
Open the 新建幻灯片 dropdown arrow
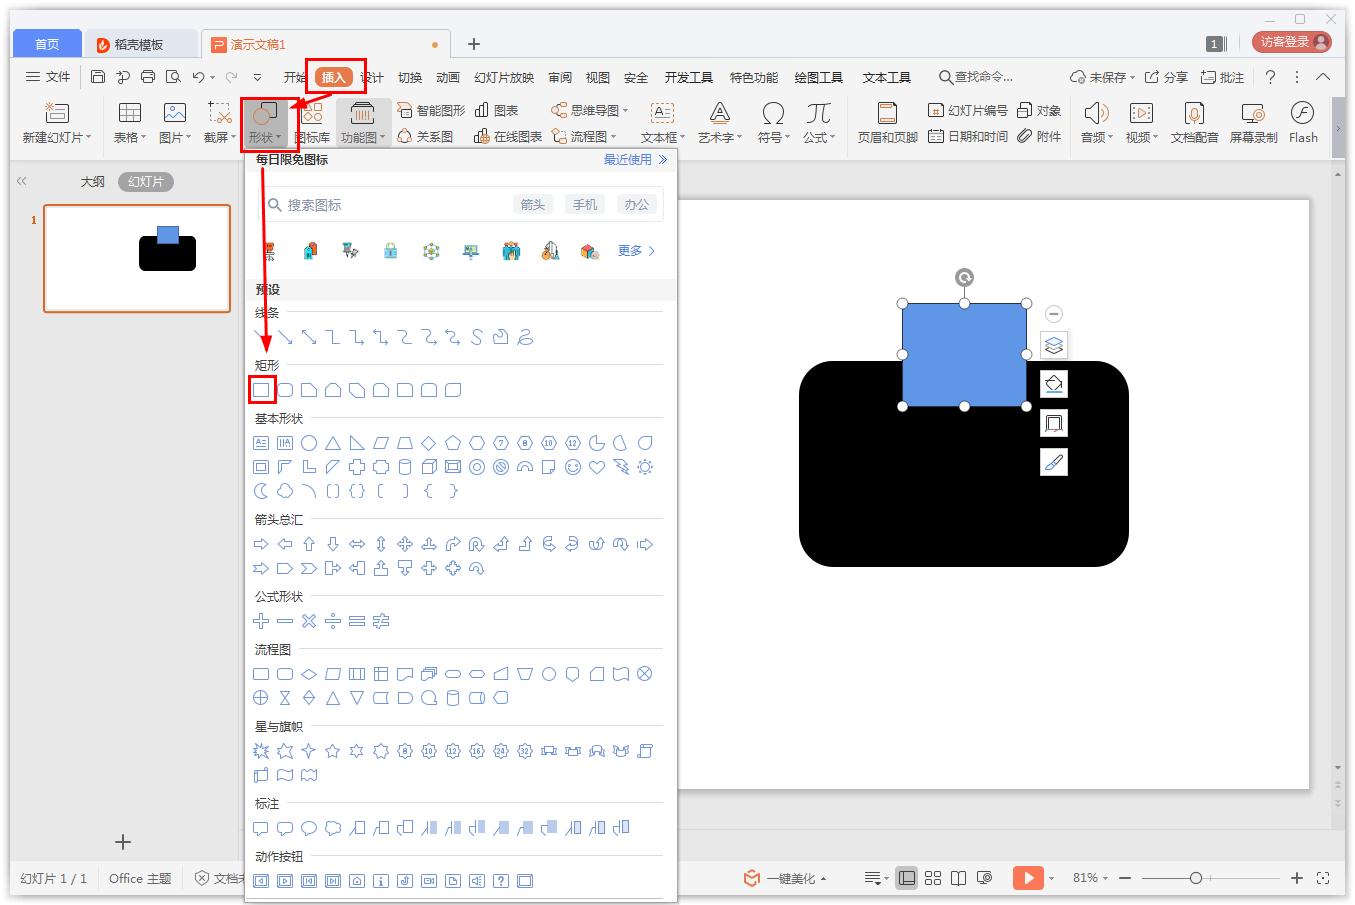88,138
